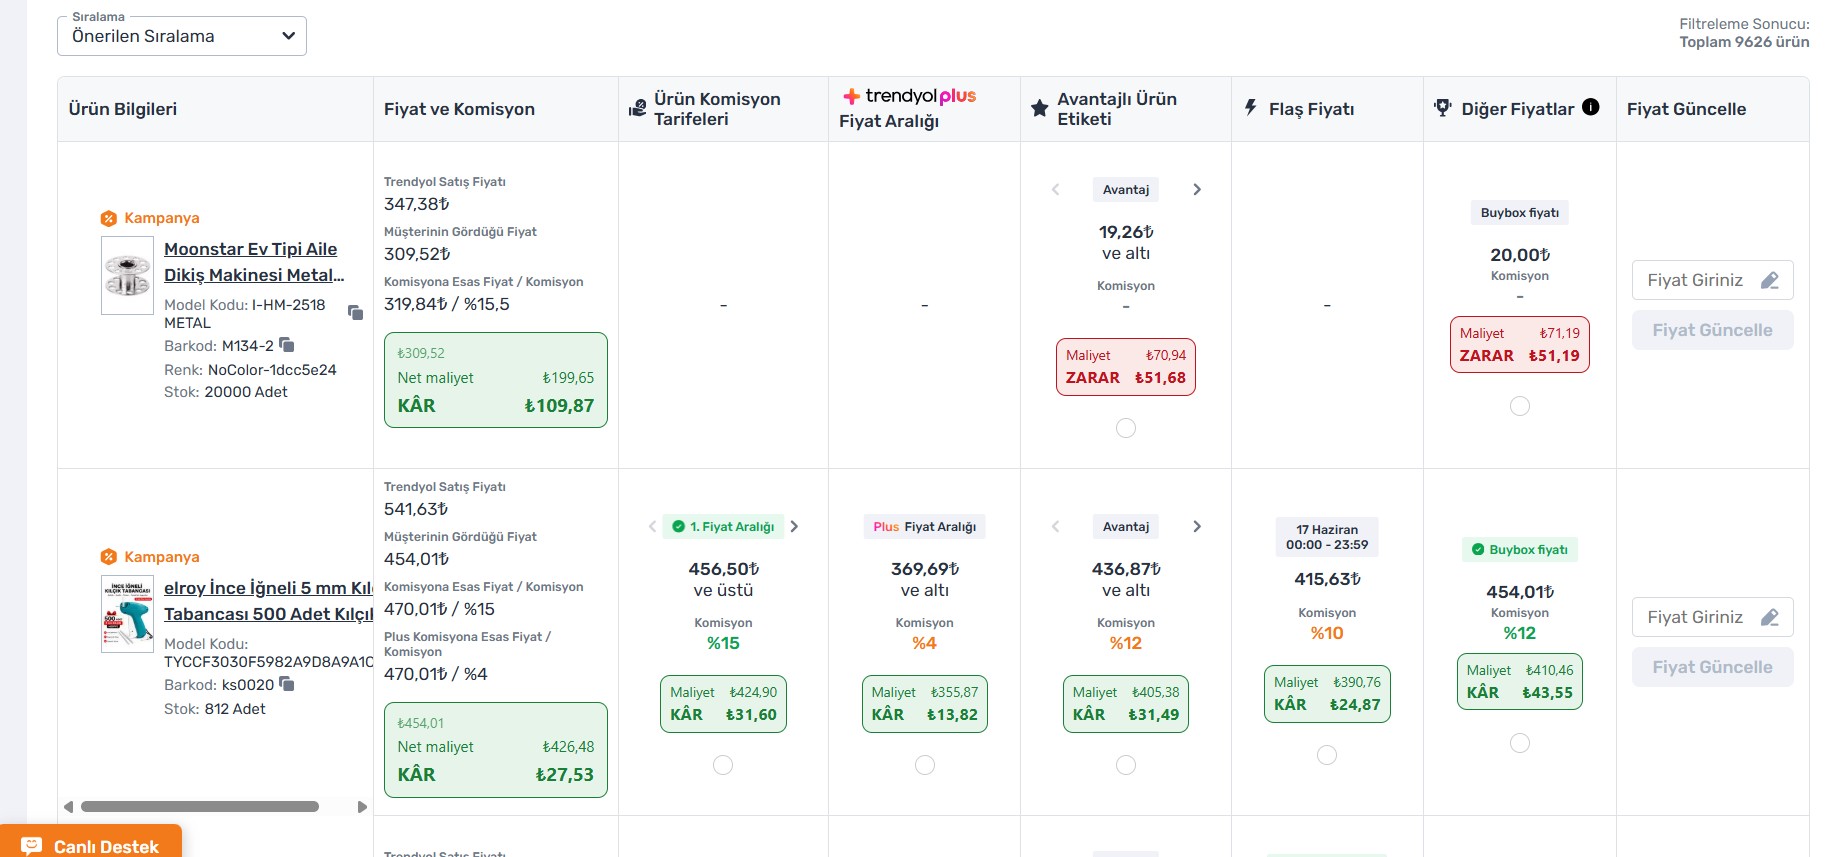Click the Canlı Destek chat icon
Viewport: 1832px width, 857px height.
(31, 846)
